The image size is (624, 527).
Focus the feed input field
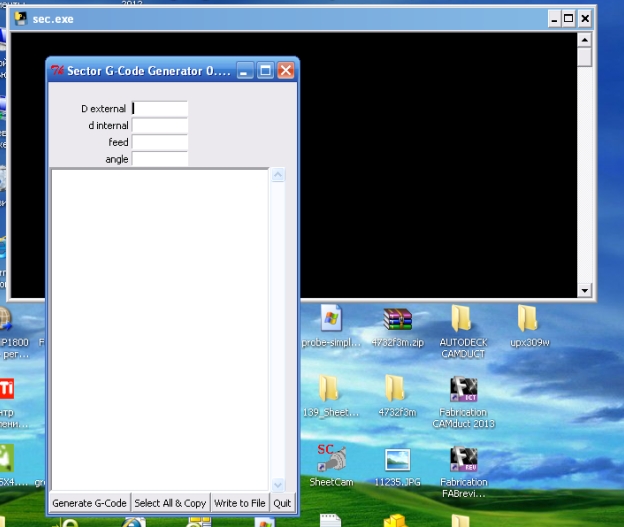(160, 142)
